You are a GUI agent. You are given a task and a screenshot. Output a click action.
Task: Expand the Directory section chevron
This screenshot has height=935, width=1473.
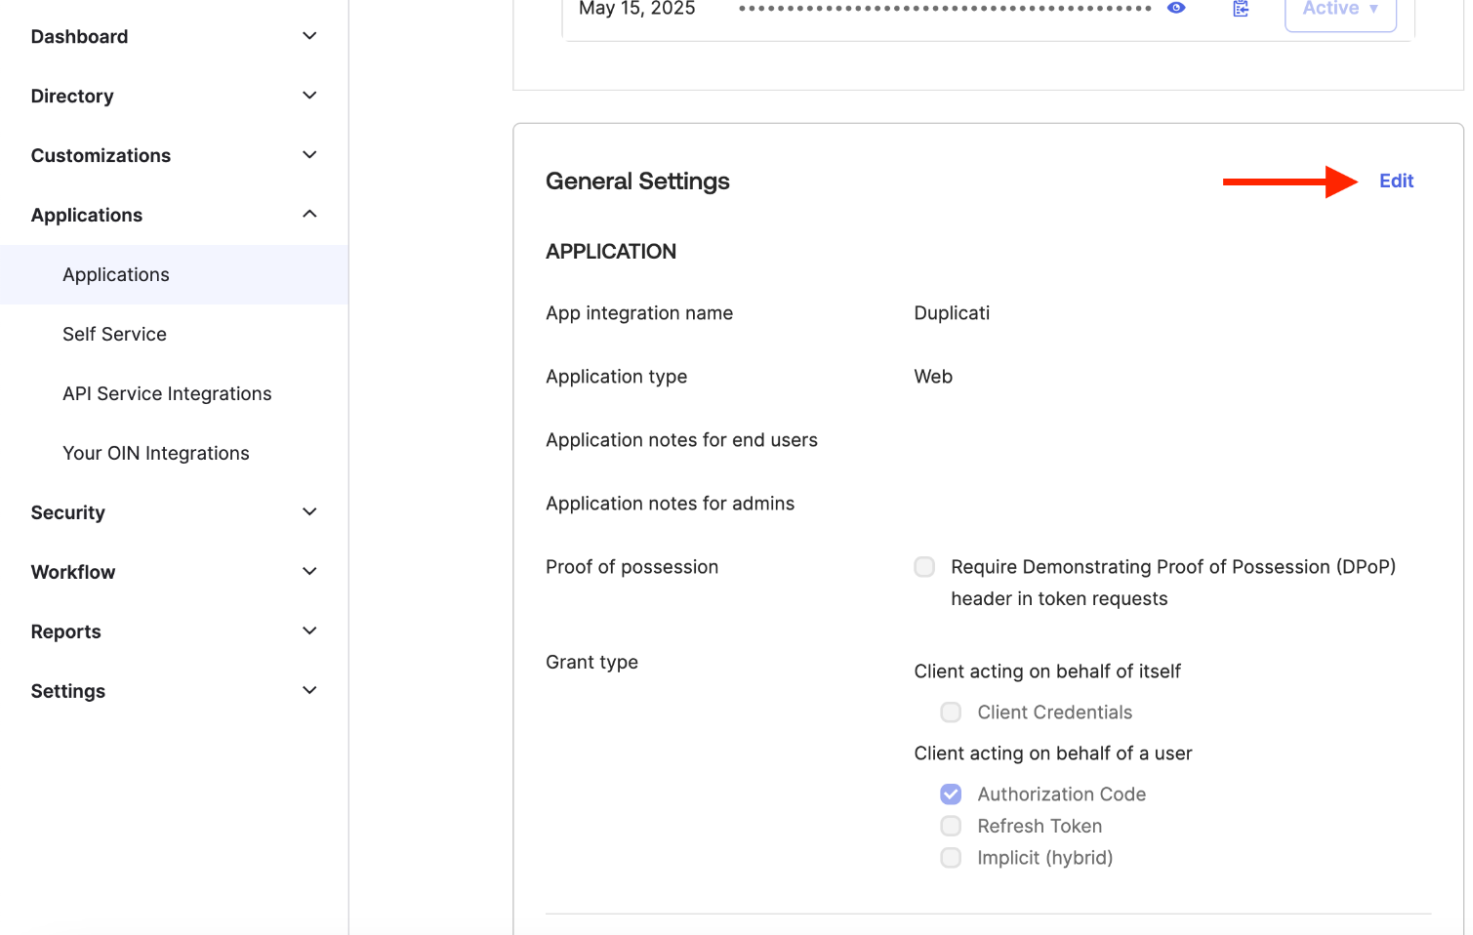(310, 96)
